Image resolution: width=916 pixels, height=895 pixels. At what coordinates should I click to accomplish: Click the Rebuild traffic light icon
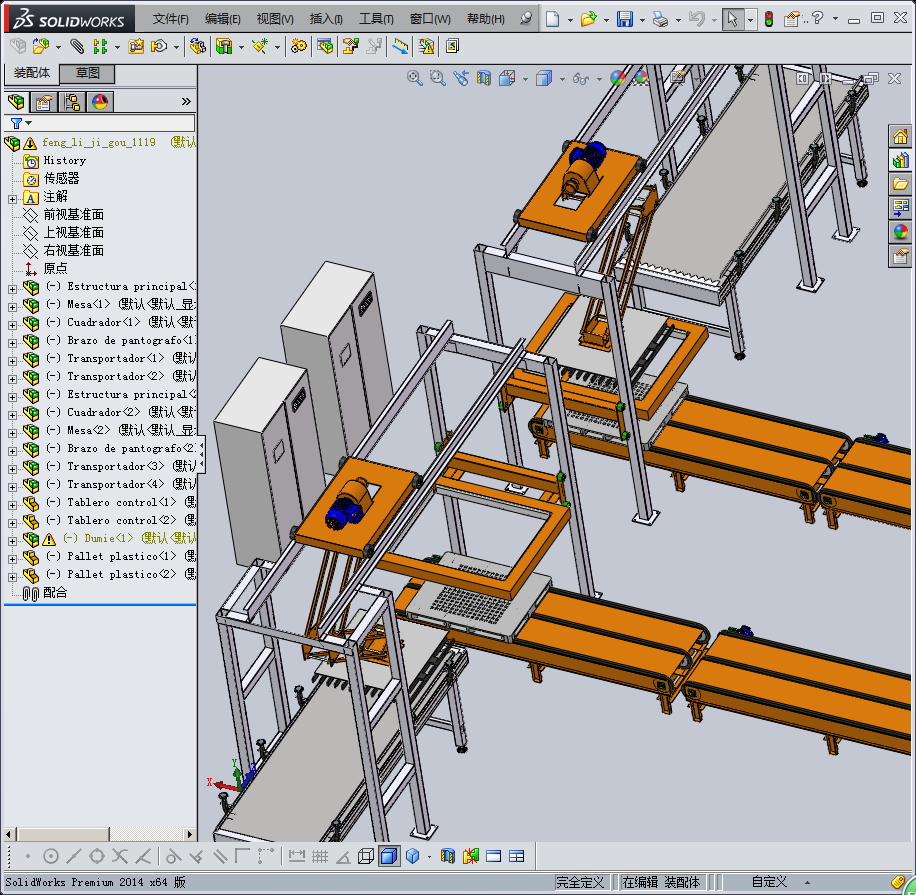769,19
